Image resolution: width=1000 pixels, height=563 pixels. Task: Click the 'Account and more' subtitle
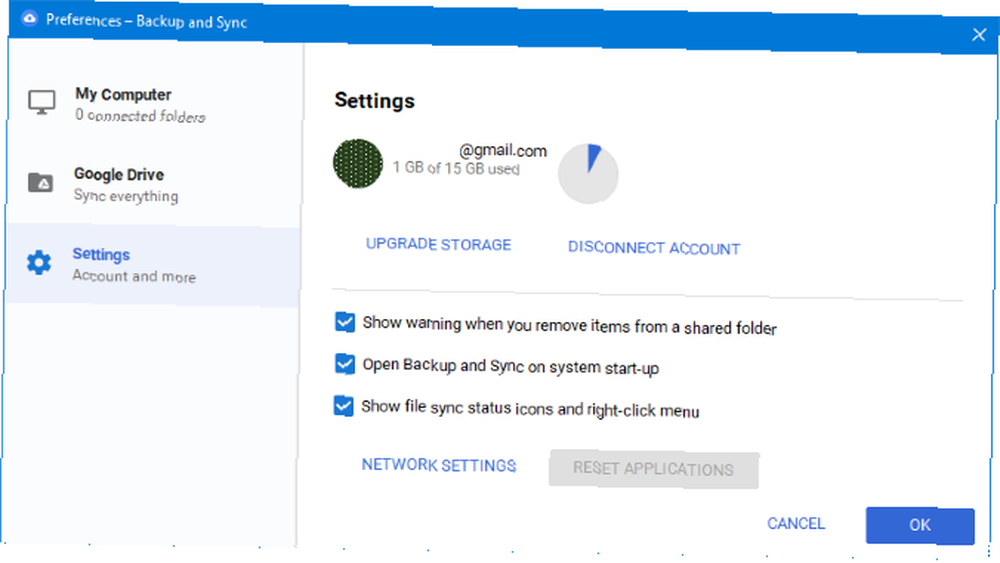[x=134, y=276]
